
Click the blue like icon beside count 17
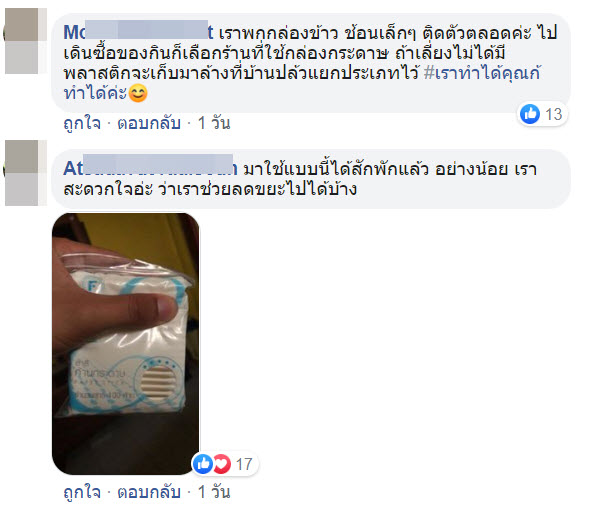203,464
